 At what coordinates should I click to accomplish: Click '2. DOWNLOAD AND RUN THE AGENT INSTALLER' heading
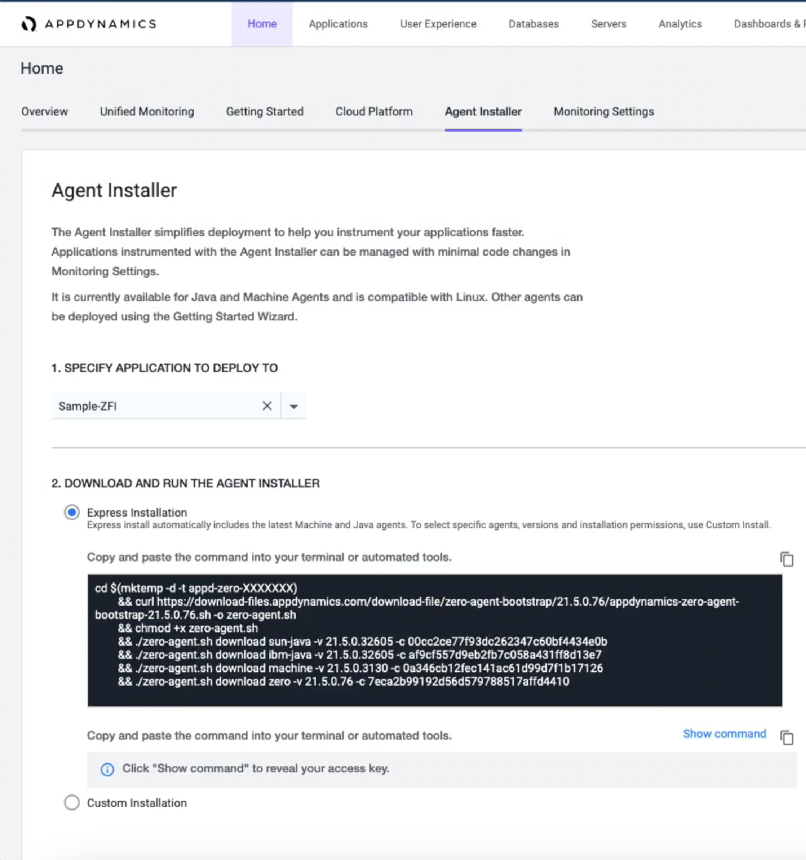(185, 483)
